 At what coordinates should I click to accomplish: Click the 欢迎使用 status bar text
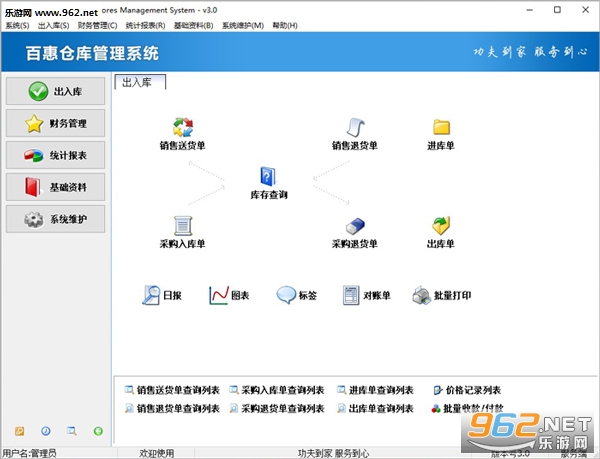click(157, 453)
